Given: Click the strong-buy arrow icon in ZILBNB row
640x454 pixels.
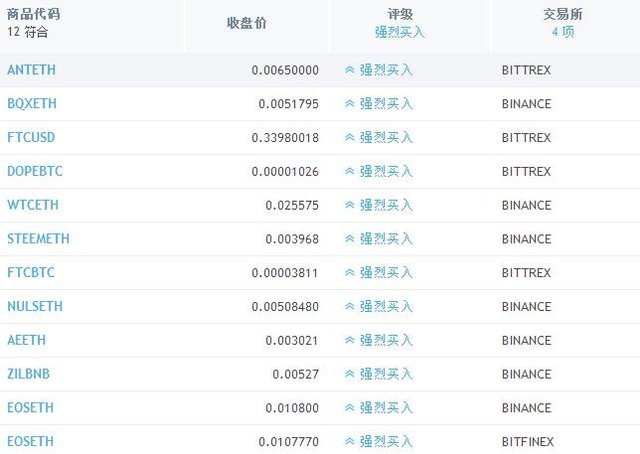Looking at the screenshot, I should 349,374.
